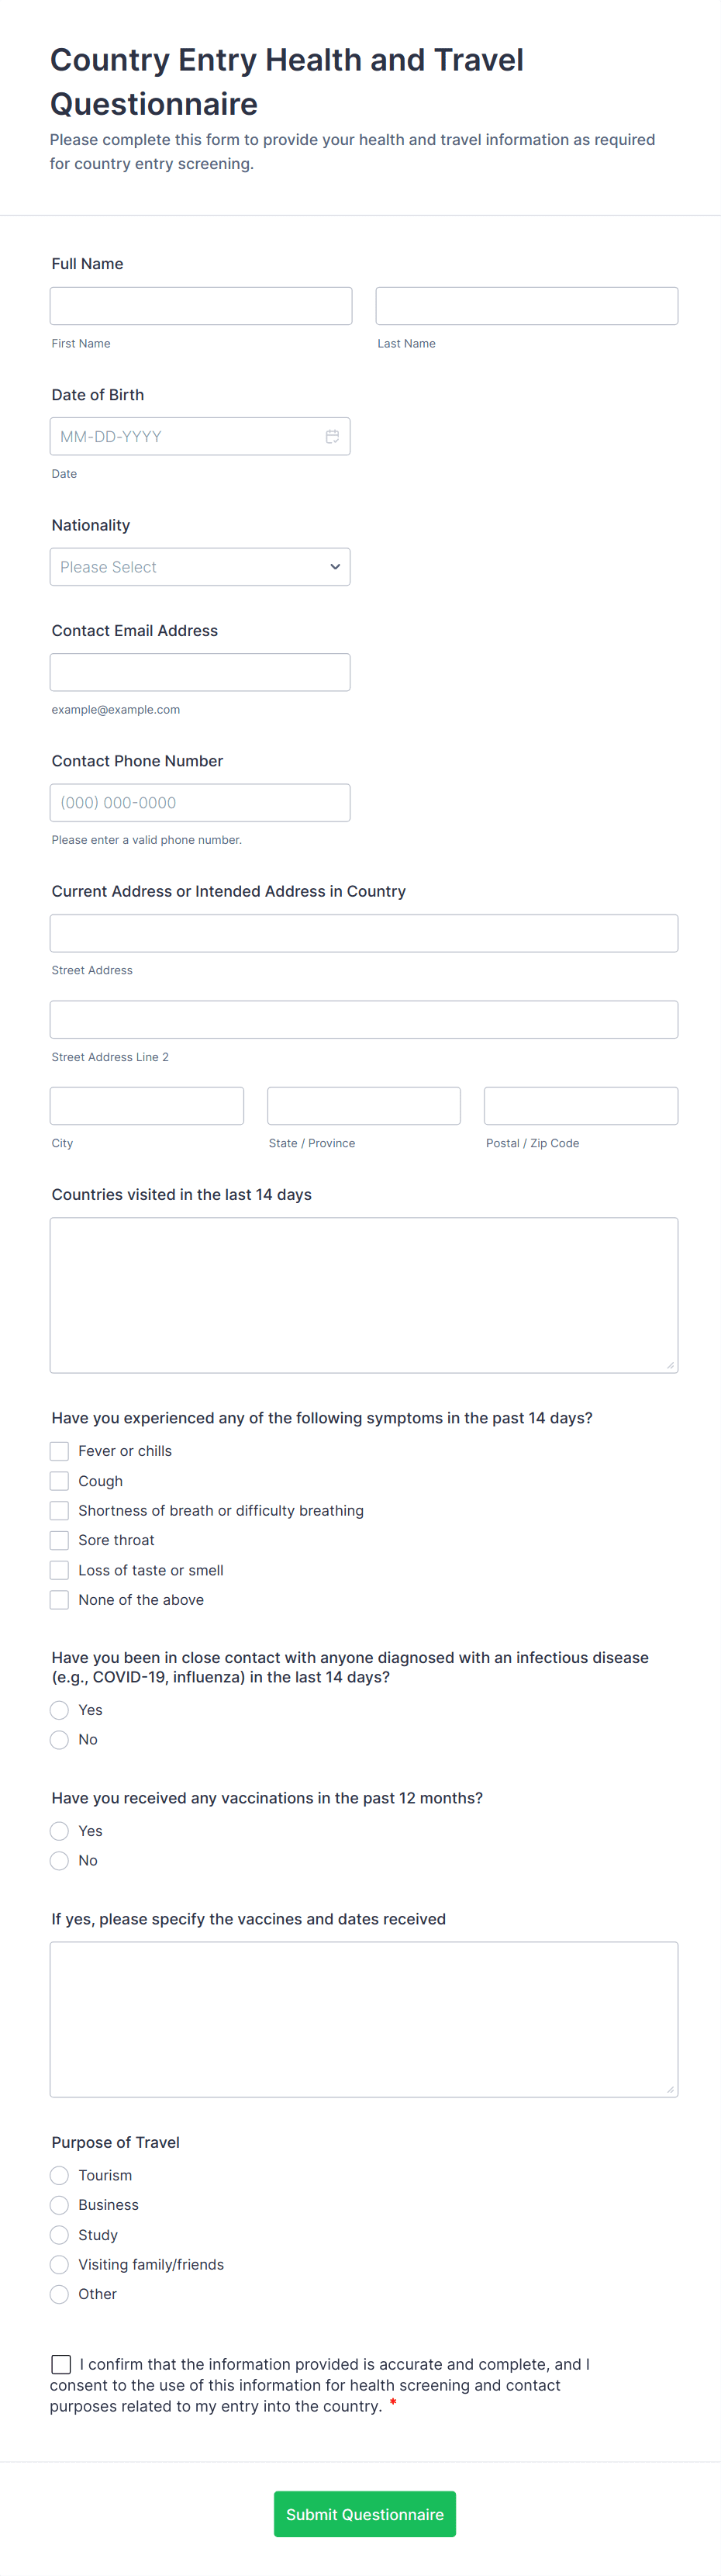This screenshot has width=721, height=2576.
Task: Select "Other" travel purpose option
Action: coord(59,2294)
